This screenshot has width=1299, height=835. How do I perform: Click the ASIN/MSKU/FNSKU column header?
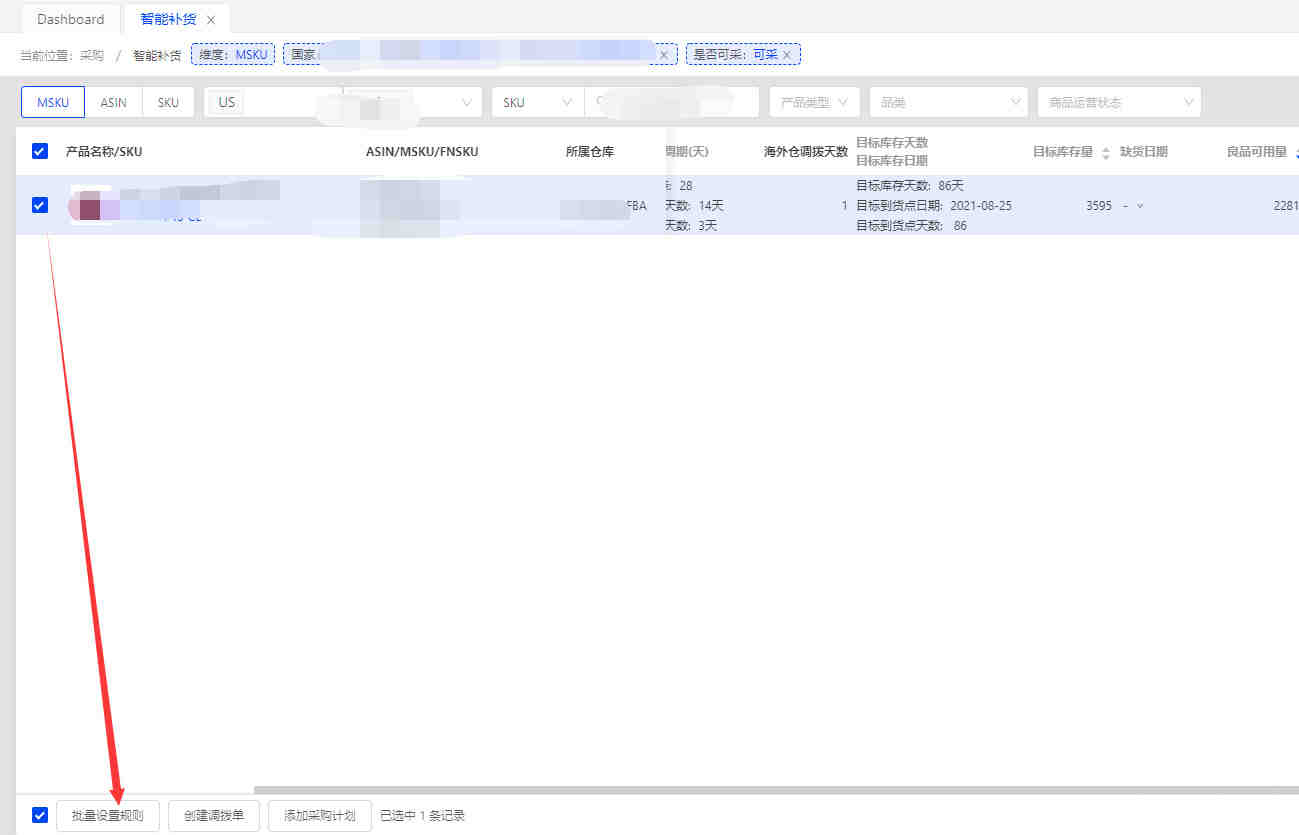(422, 152)
